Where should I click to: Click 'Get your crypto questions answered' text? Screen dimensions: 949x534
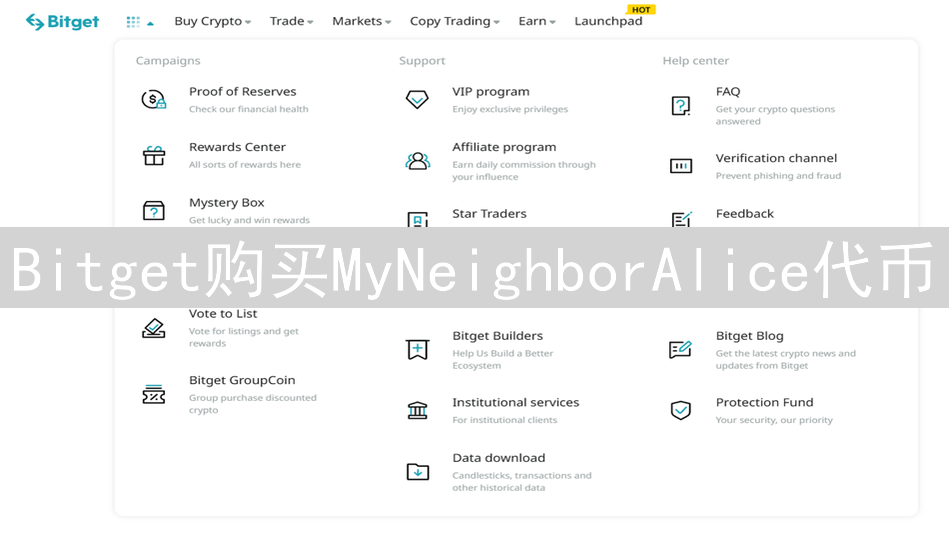click(x=775, y=115)
